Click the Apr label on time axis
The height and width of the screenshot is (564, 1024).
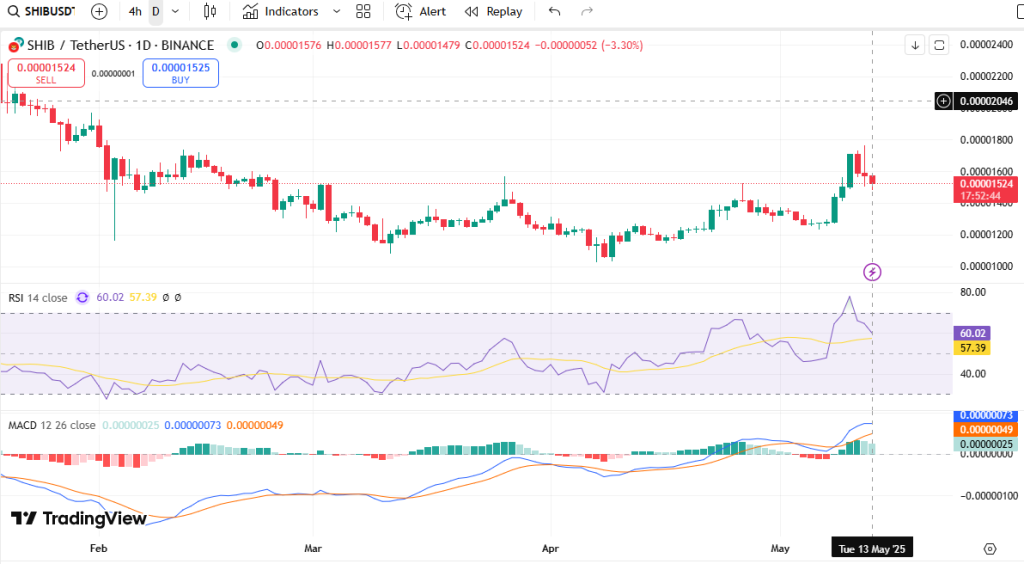point(551,548)
